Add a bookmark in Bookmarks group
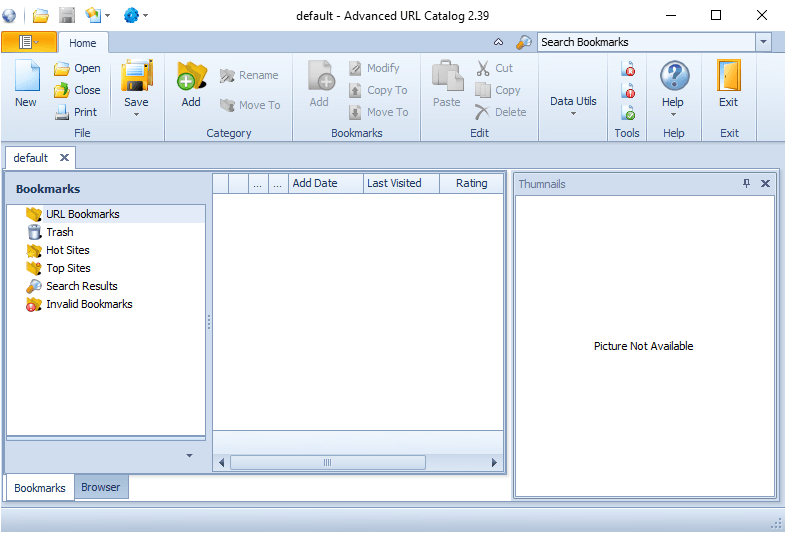The image size is (786, 533). pos(319,83)
